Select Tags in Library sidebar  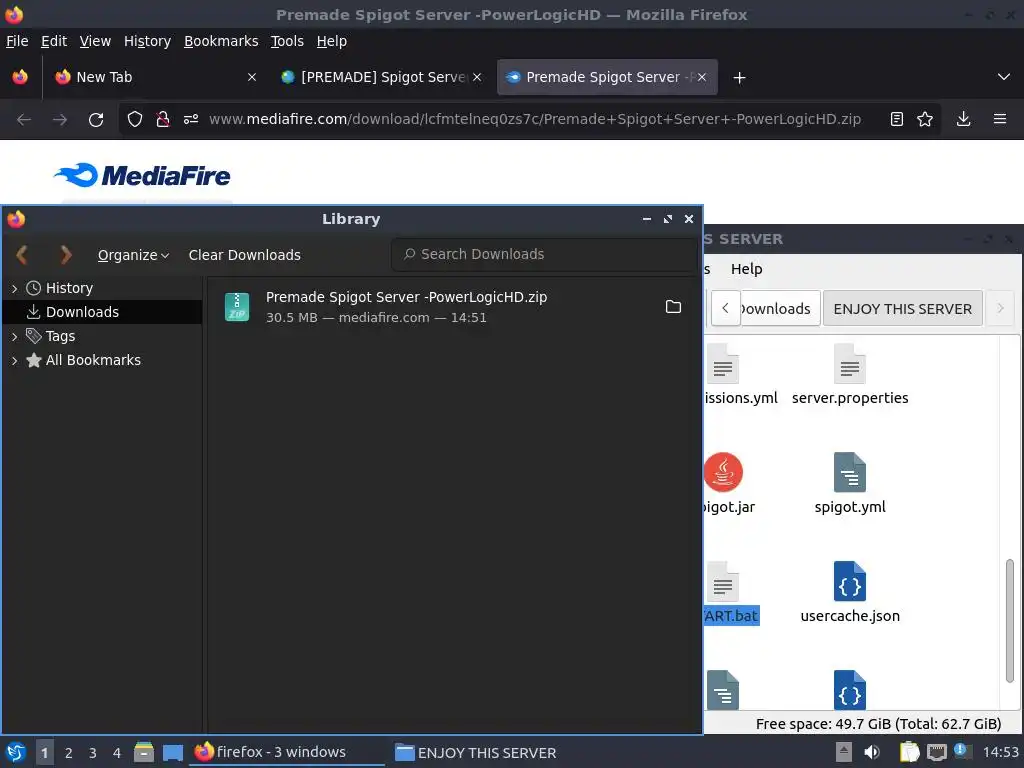coord(60,336)
